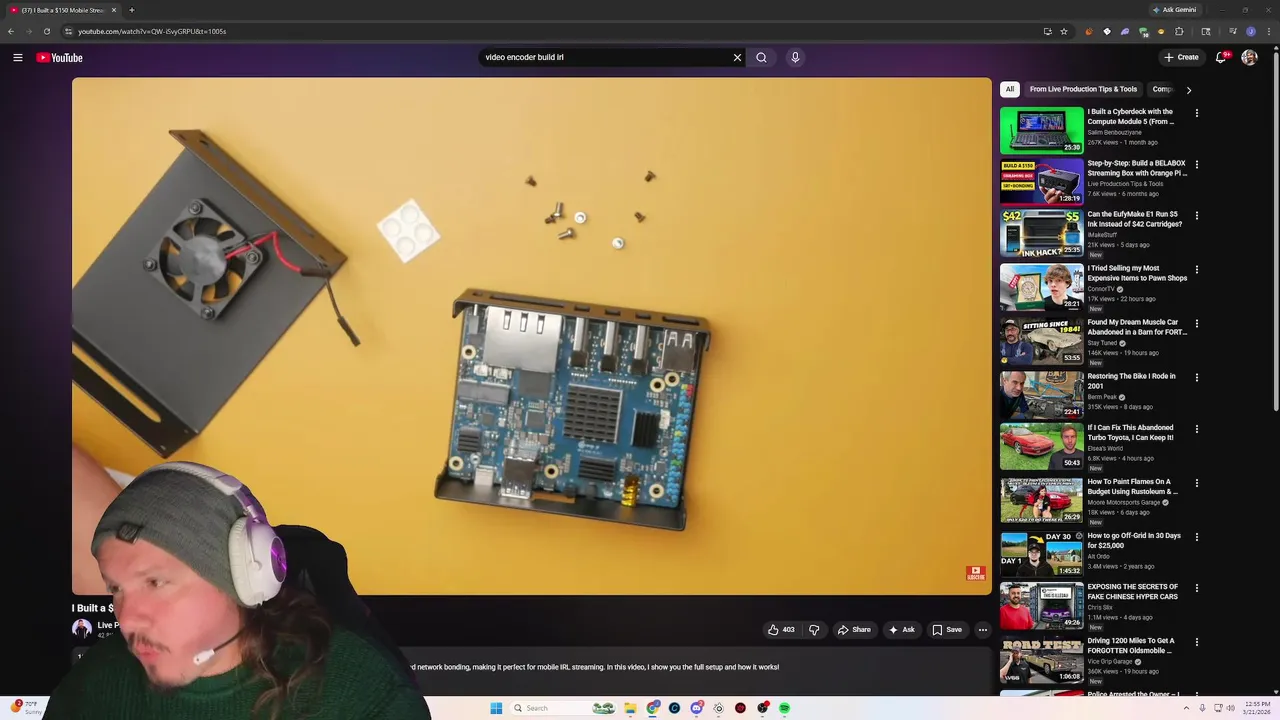Open Cyberdeck Compute Module 5 thumbnail
This screenshot has width=1280, height=720.
1041,130
